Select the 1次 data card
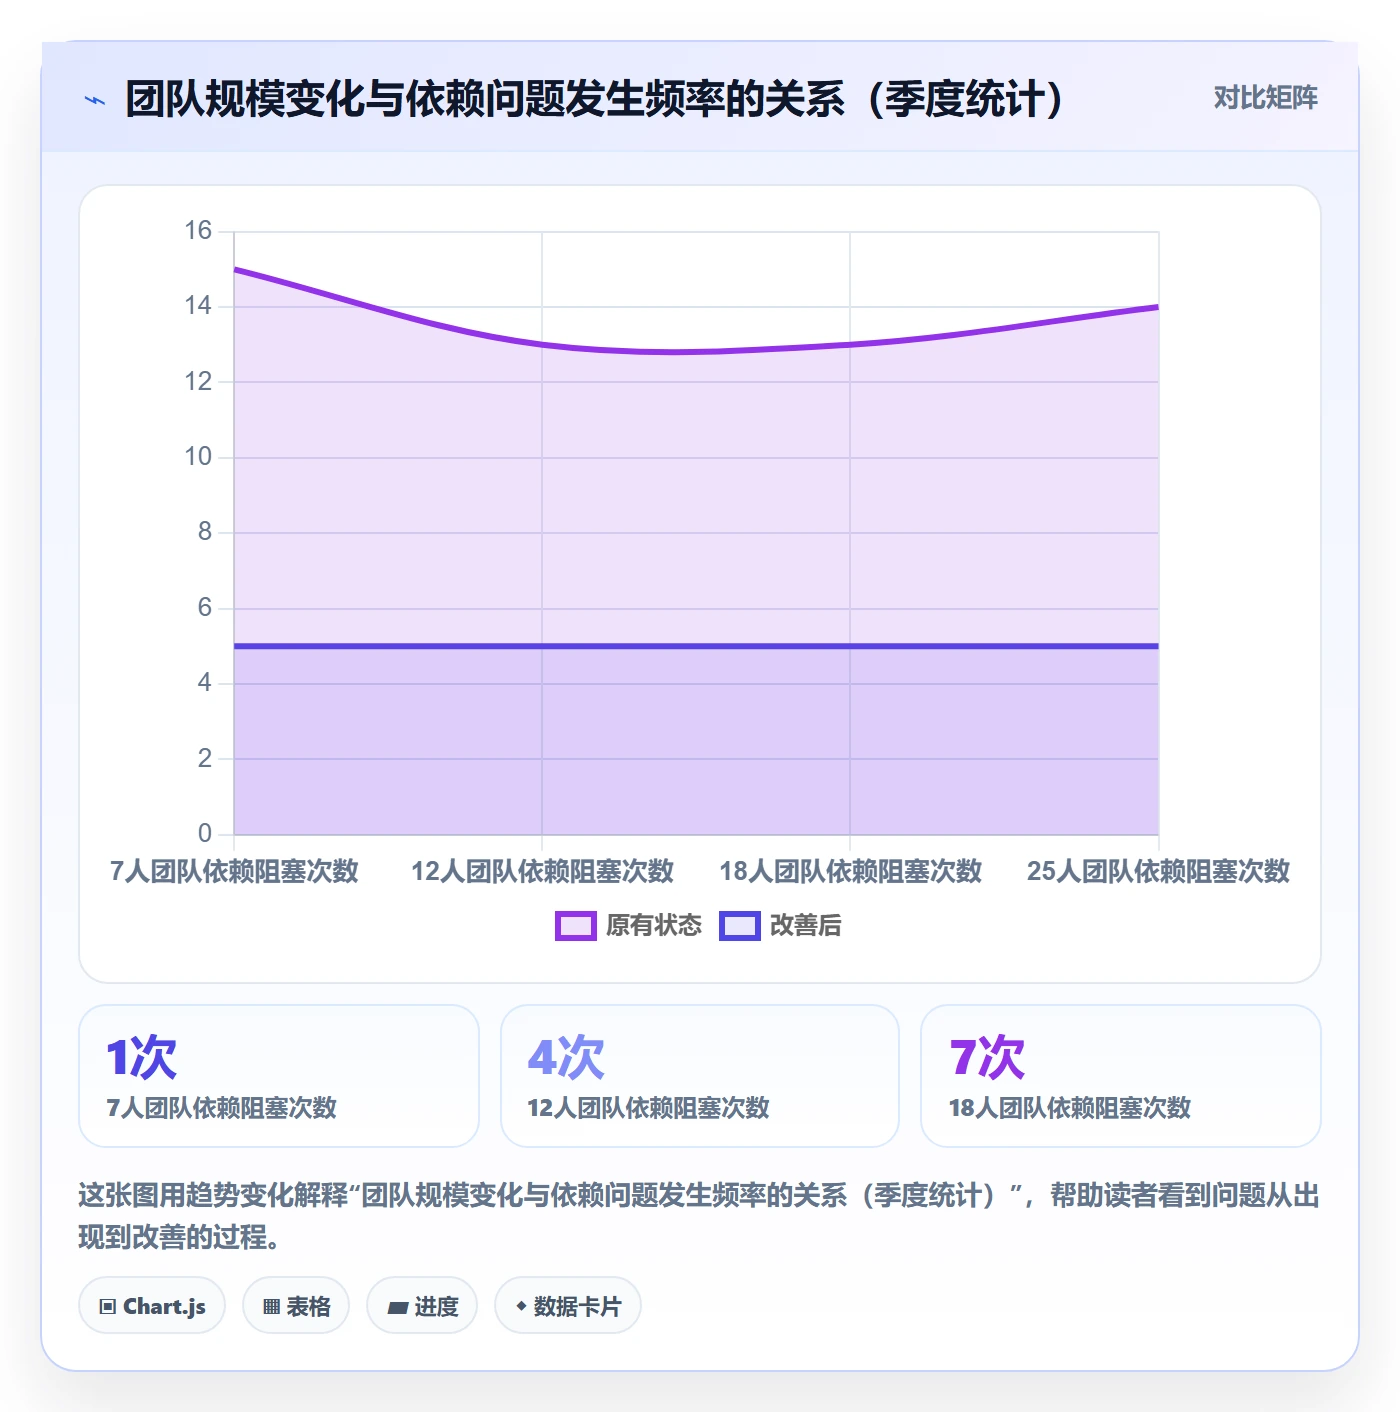This screenshot has width=1400, height=1412. [x=279, y=1076]
